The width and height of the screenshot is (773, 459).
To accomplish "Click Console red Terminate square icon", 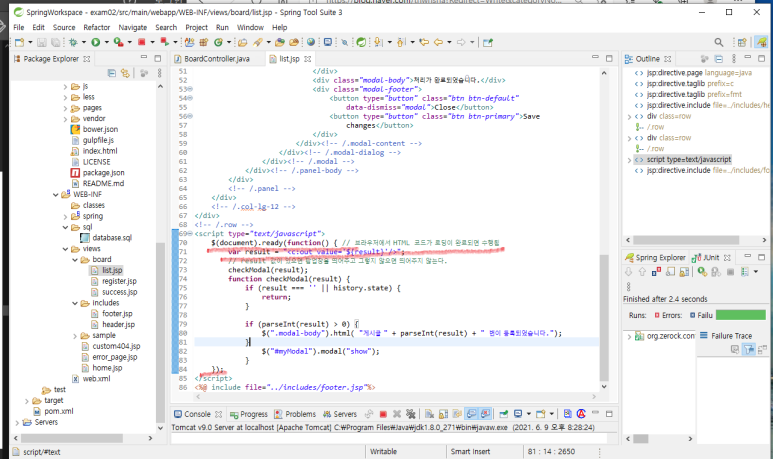I will 383,414.
